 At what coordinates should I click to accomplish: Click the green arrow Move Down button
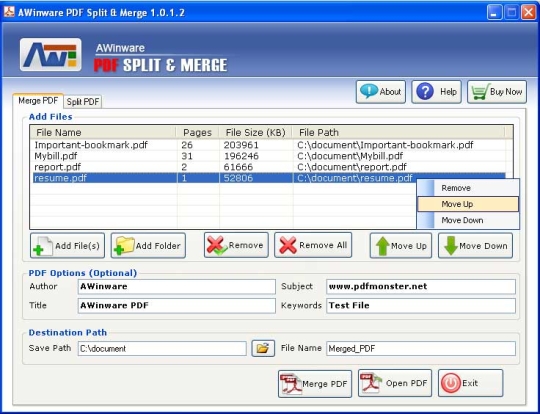(x=475, y=246)
